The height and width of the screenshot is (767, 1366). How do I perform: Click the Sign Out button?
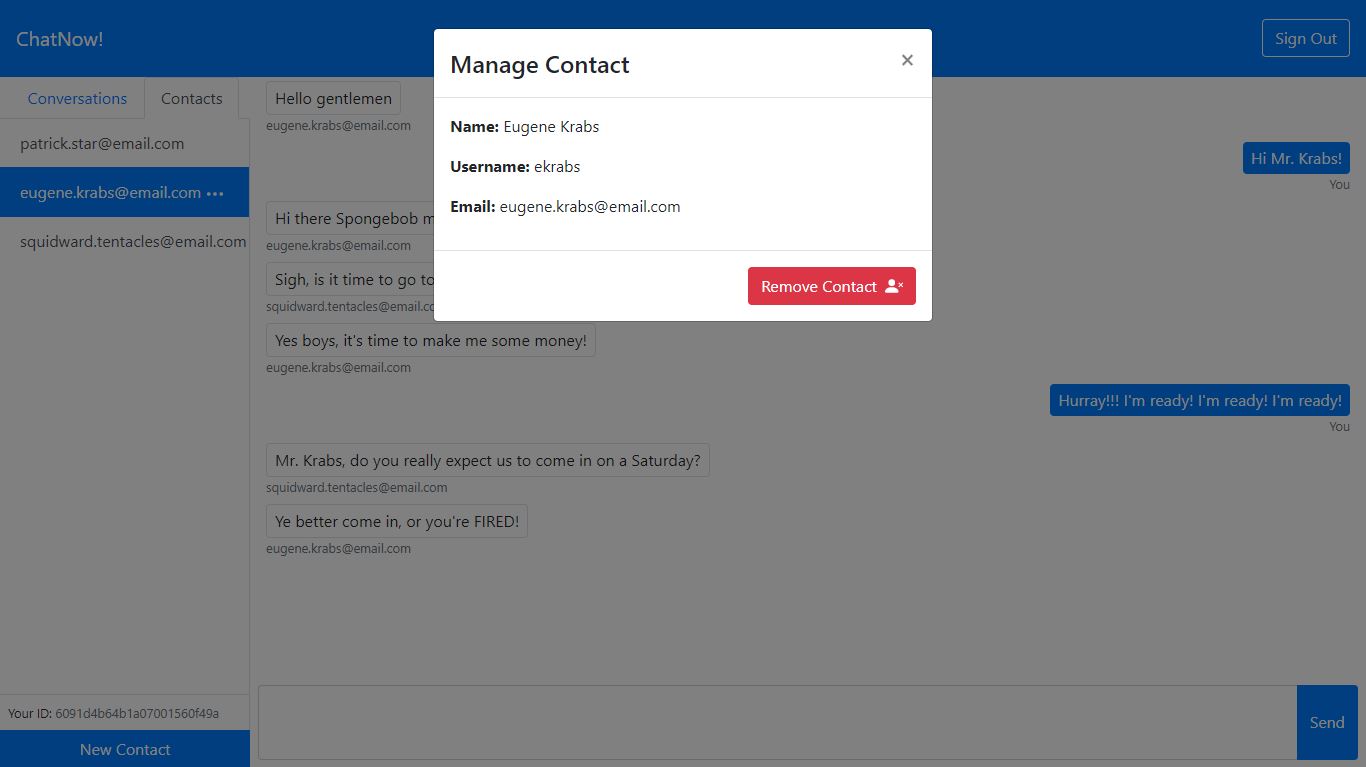coord(1306,38)
